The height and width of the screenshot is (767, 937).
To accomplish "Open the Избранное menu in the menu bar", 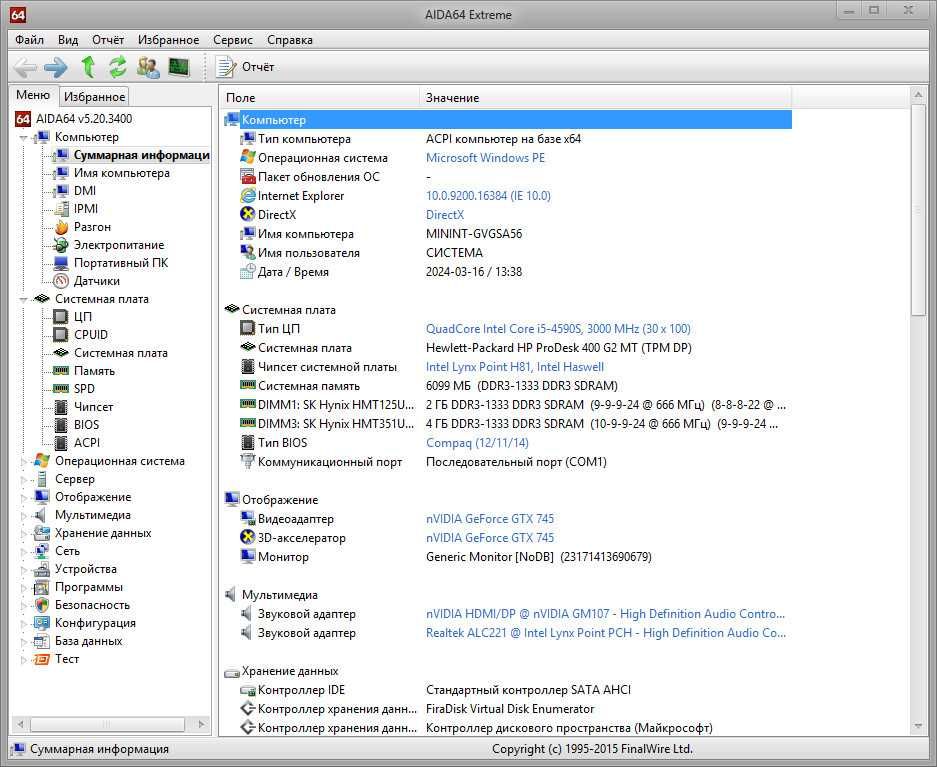I will (169, 40).
